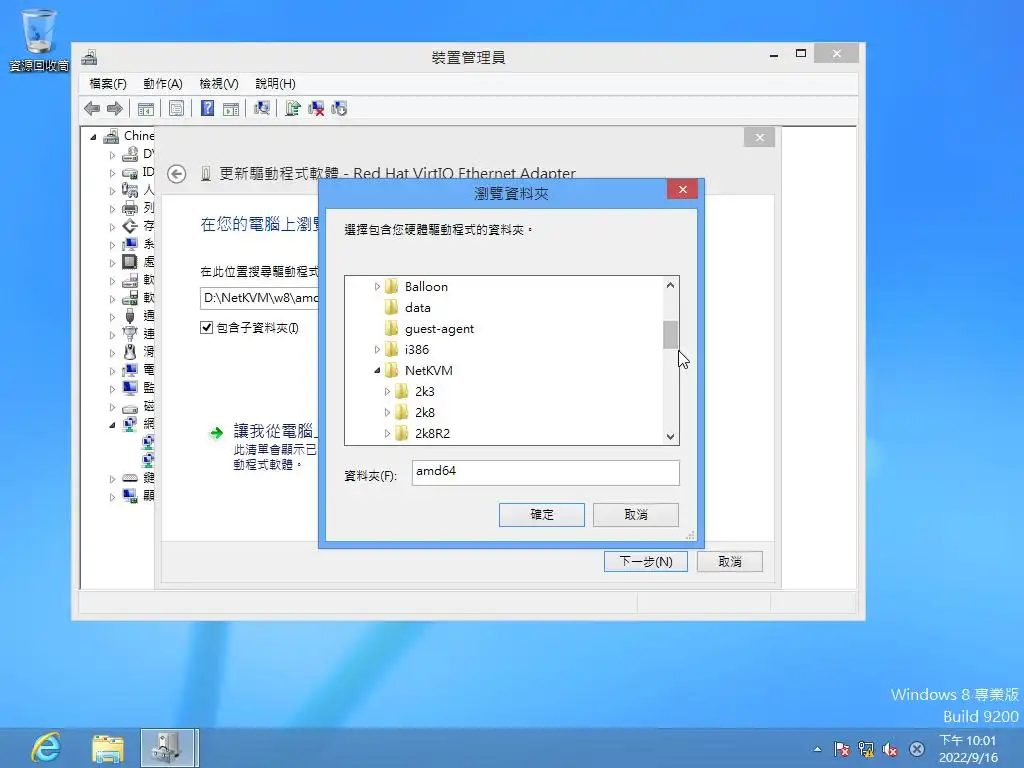The width and height of the screenshot is (1024, 768).
Task: Click the 下一步(N) button
Action: 645,562
